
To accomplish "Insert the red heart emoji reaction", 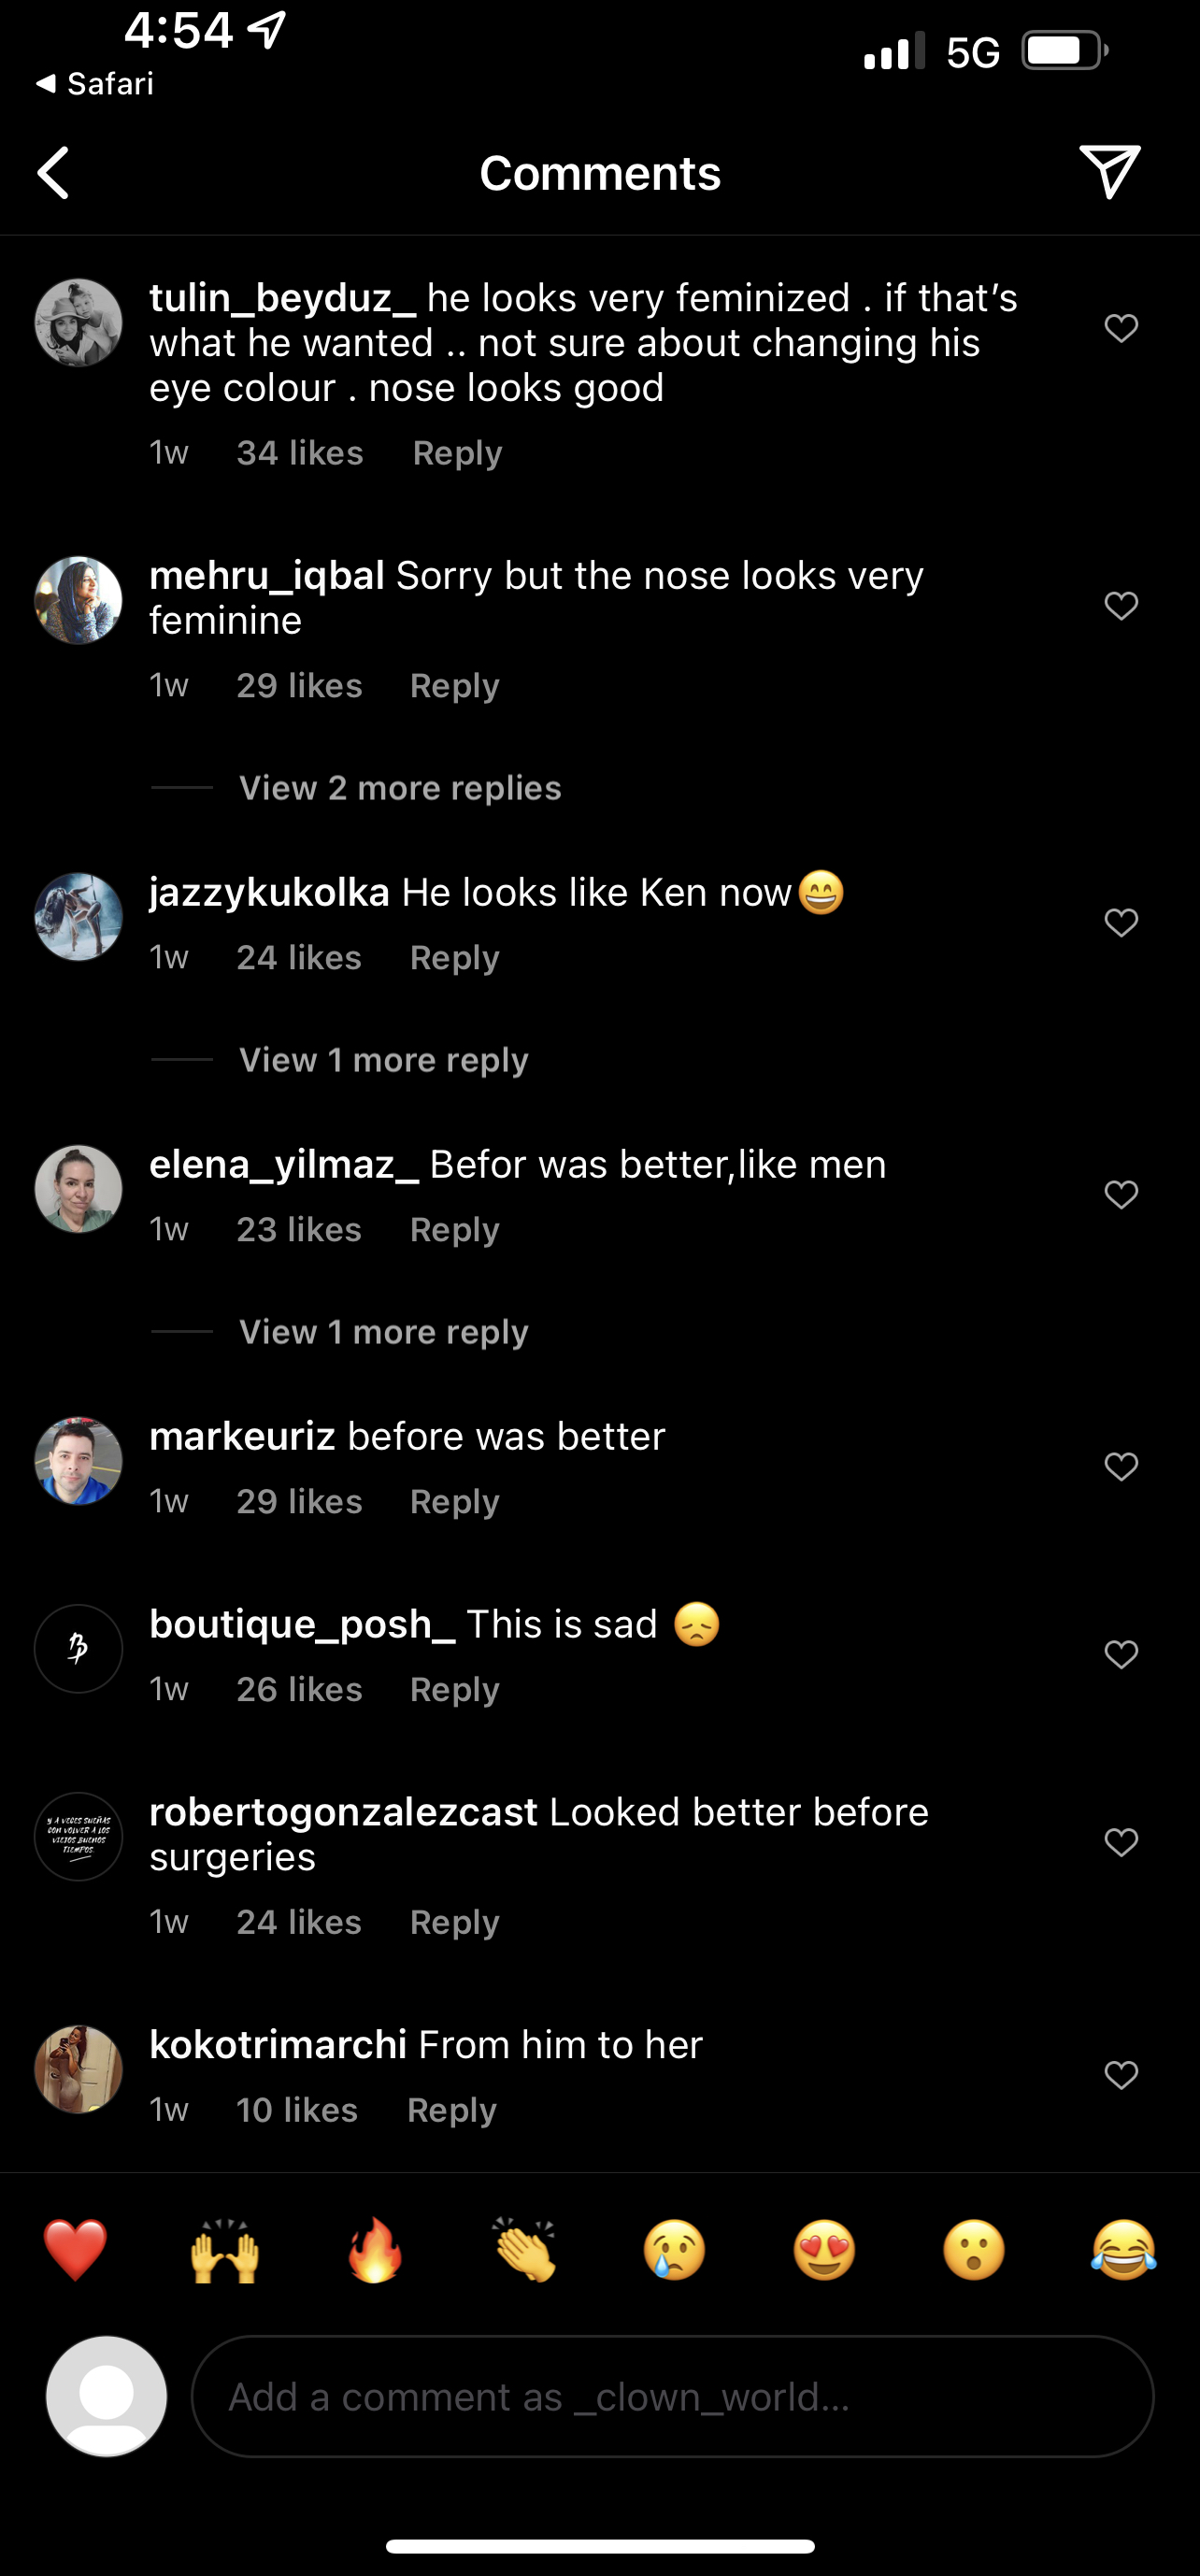I will (x=75, y=2250).
